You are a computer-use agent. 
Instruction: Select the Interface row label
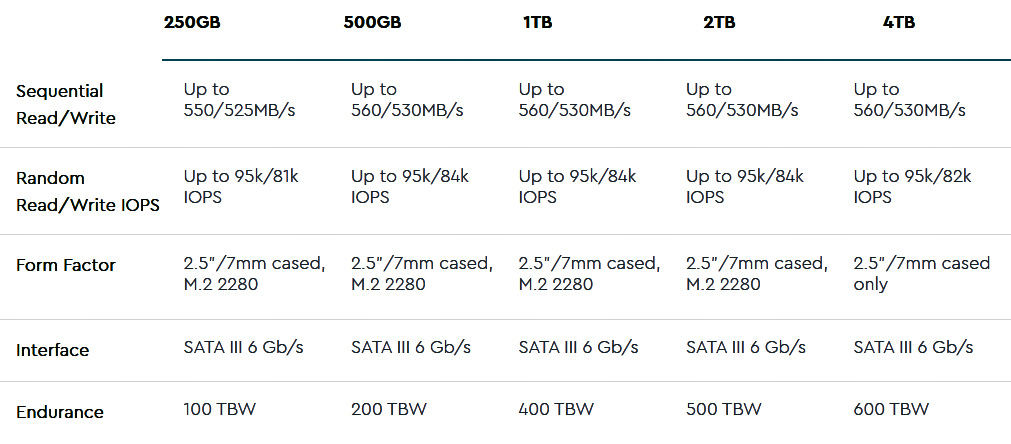(52, 350)
